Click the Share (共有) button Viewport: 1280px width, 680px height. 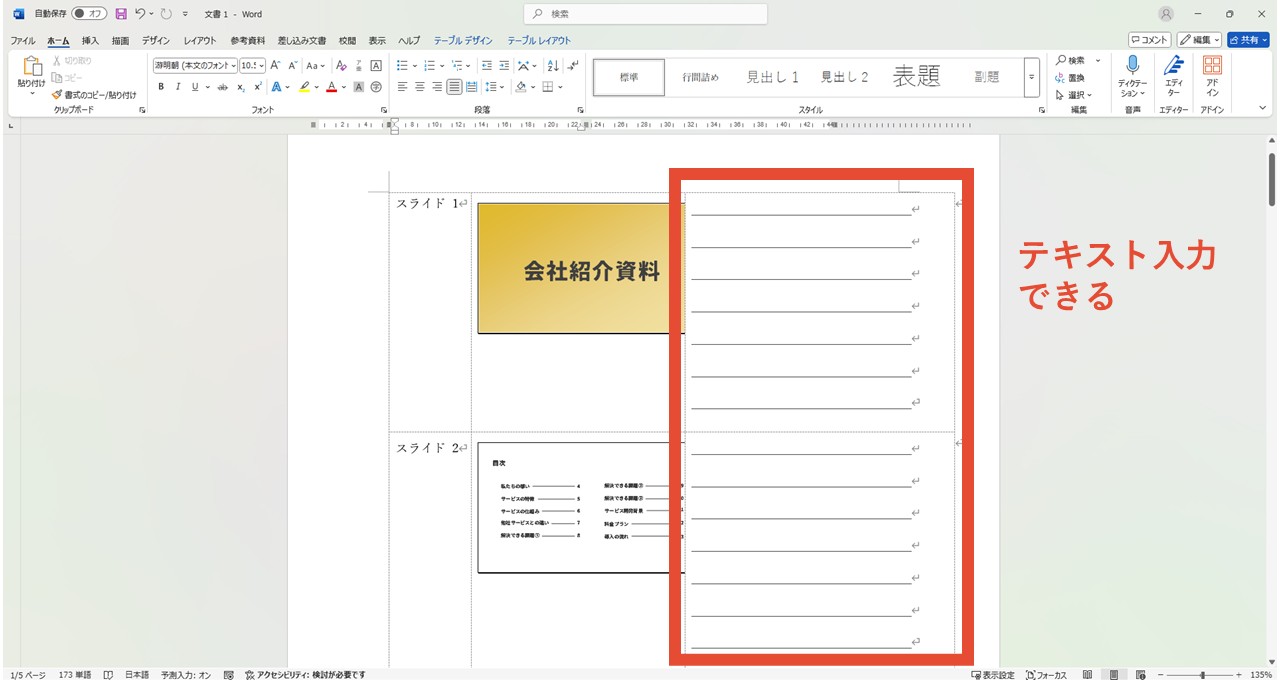coord(1249,40)
